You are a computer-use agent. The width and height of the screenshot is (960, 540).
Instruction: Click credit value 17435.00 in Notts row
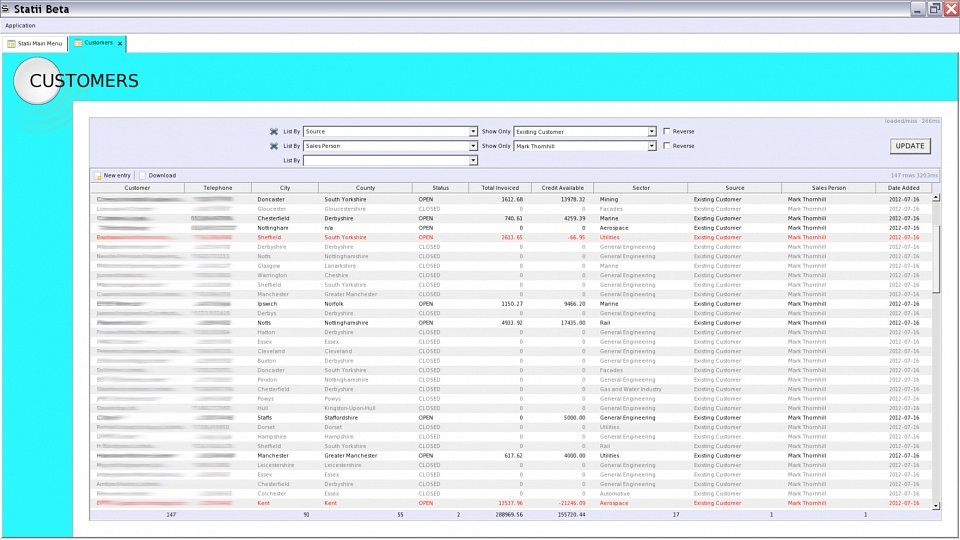(573, 323)
